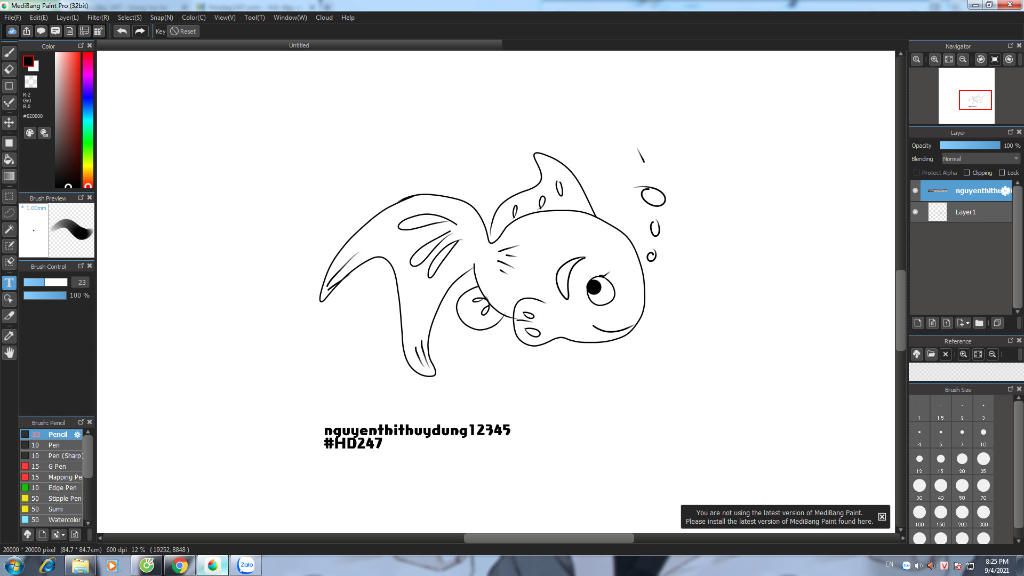1024x576 pixels.
Task: Zoom in using Navigator plus magnifier
Action: point(935,59)
